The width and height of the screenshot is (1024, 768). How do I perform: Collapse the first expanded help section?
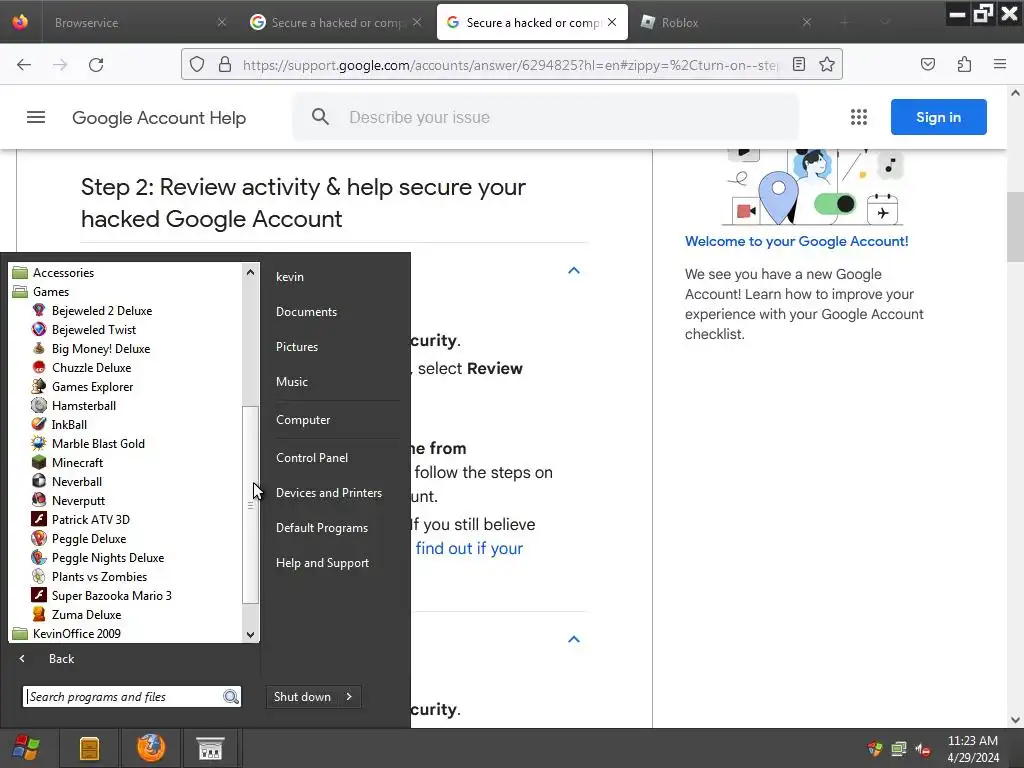coord(574,270)
